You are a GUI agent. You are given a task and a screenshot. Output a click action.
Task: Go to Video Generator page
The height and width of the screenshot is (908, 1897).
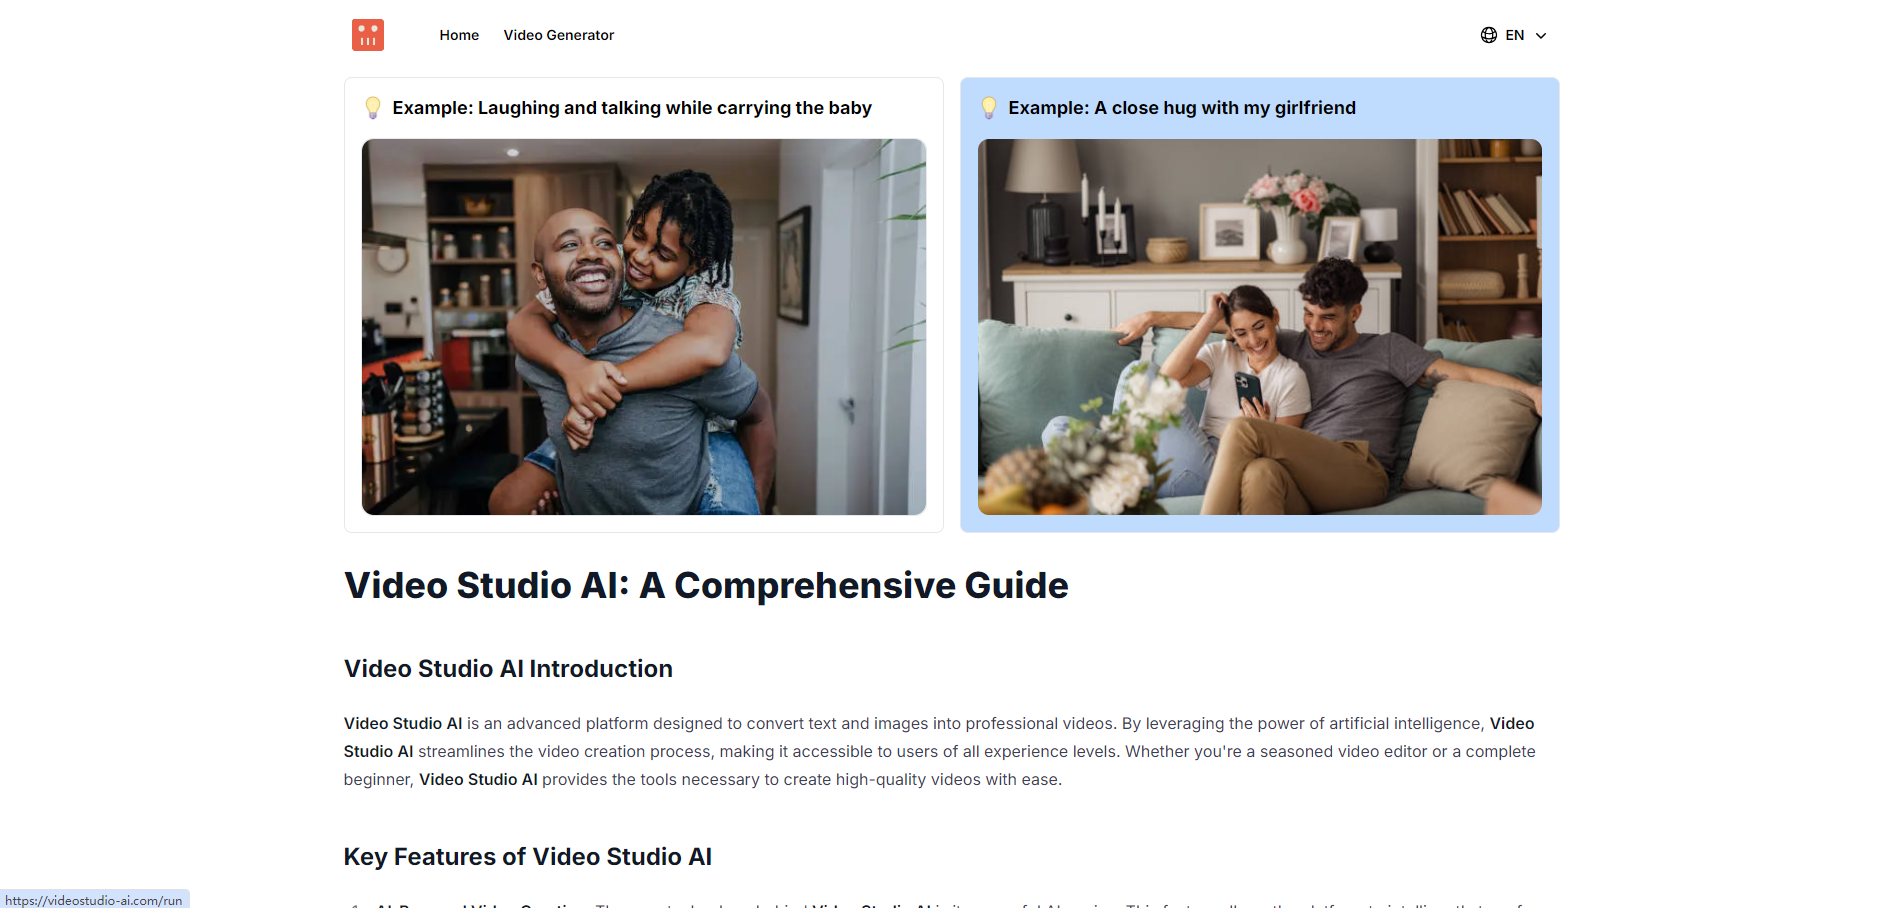pyautogui.click(x=558, y=35)
